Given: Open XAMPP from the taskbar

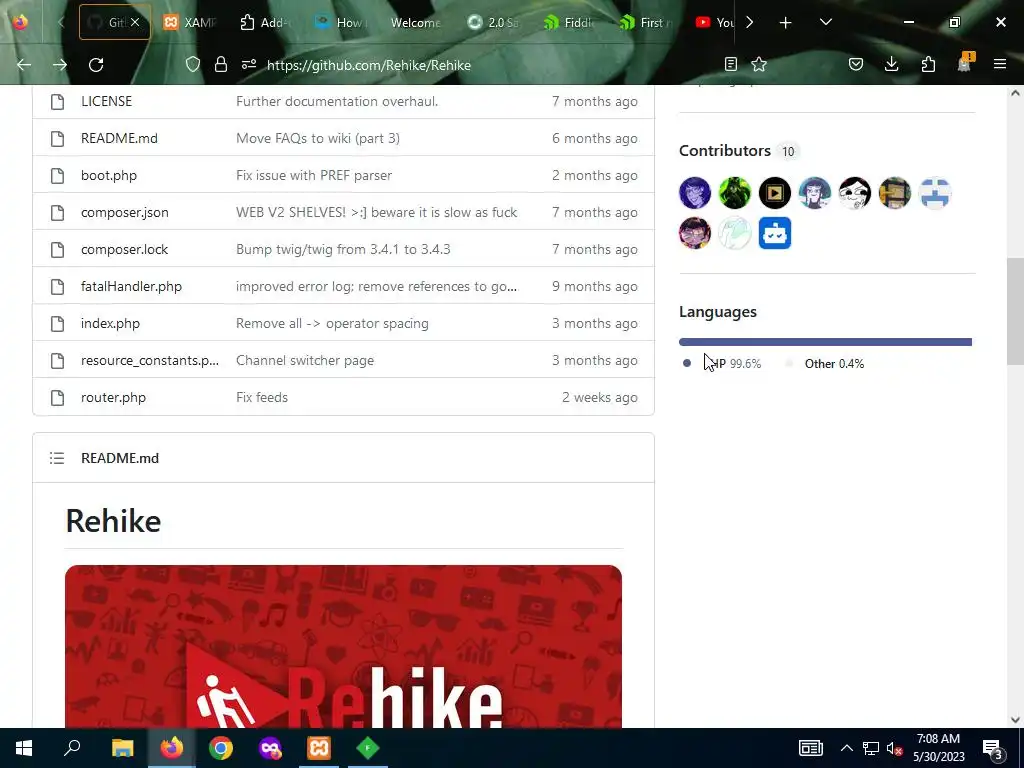Looking at the screenshot, I should (x=319, y=748).
